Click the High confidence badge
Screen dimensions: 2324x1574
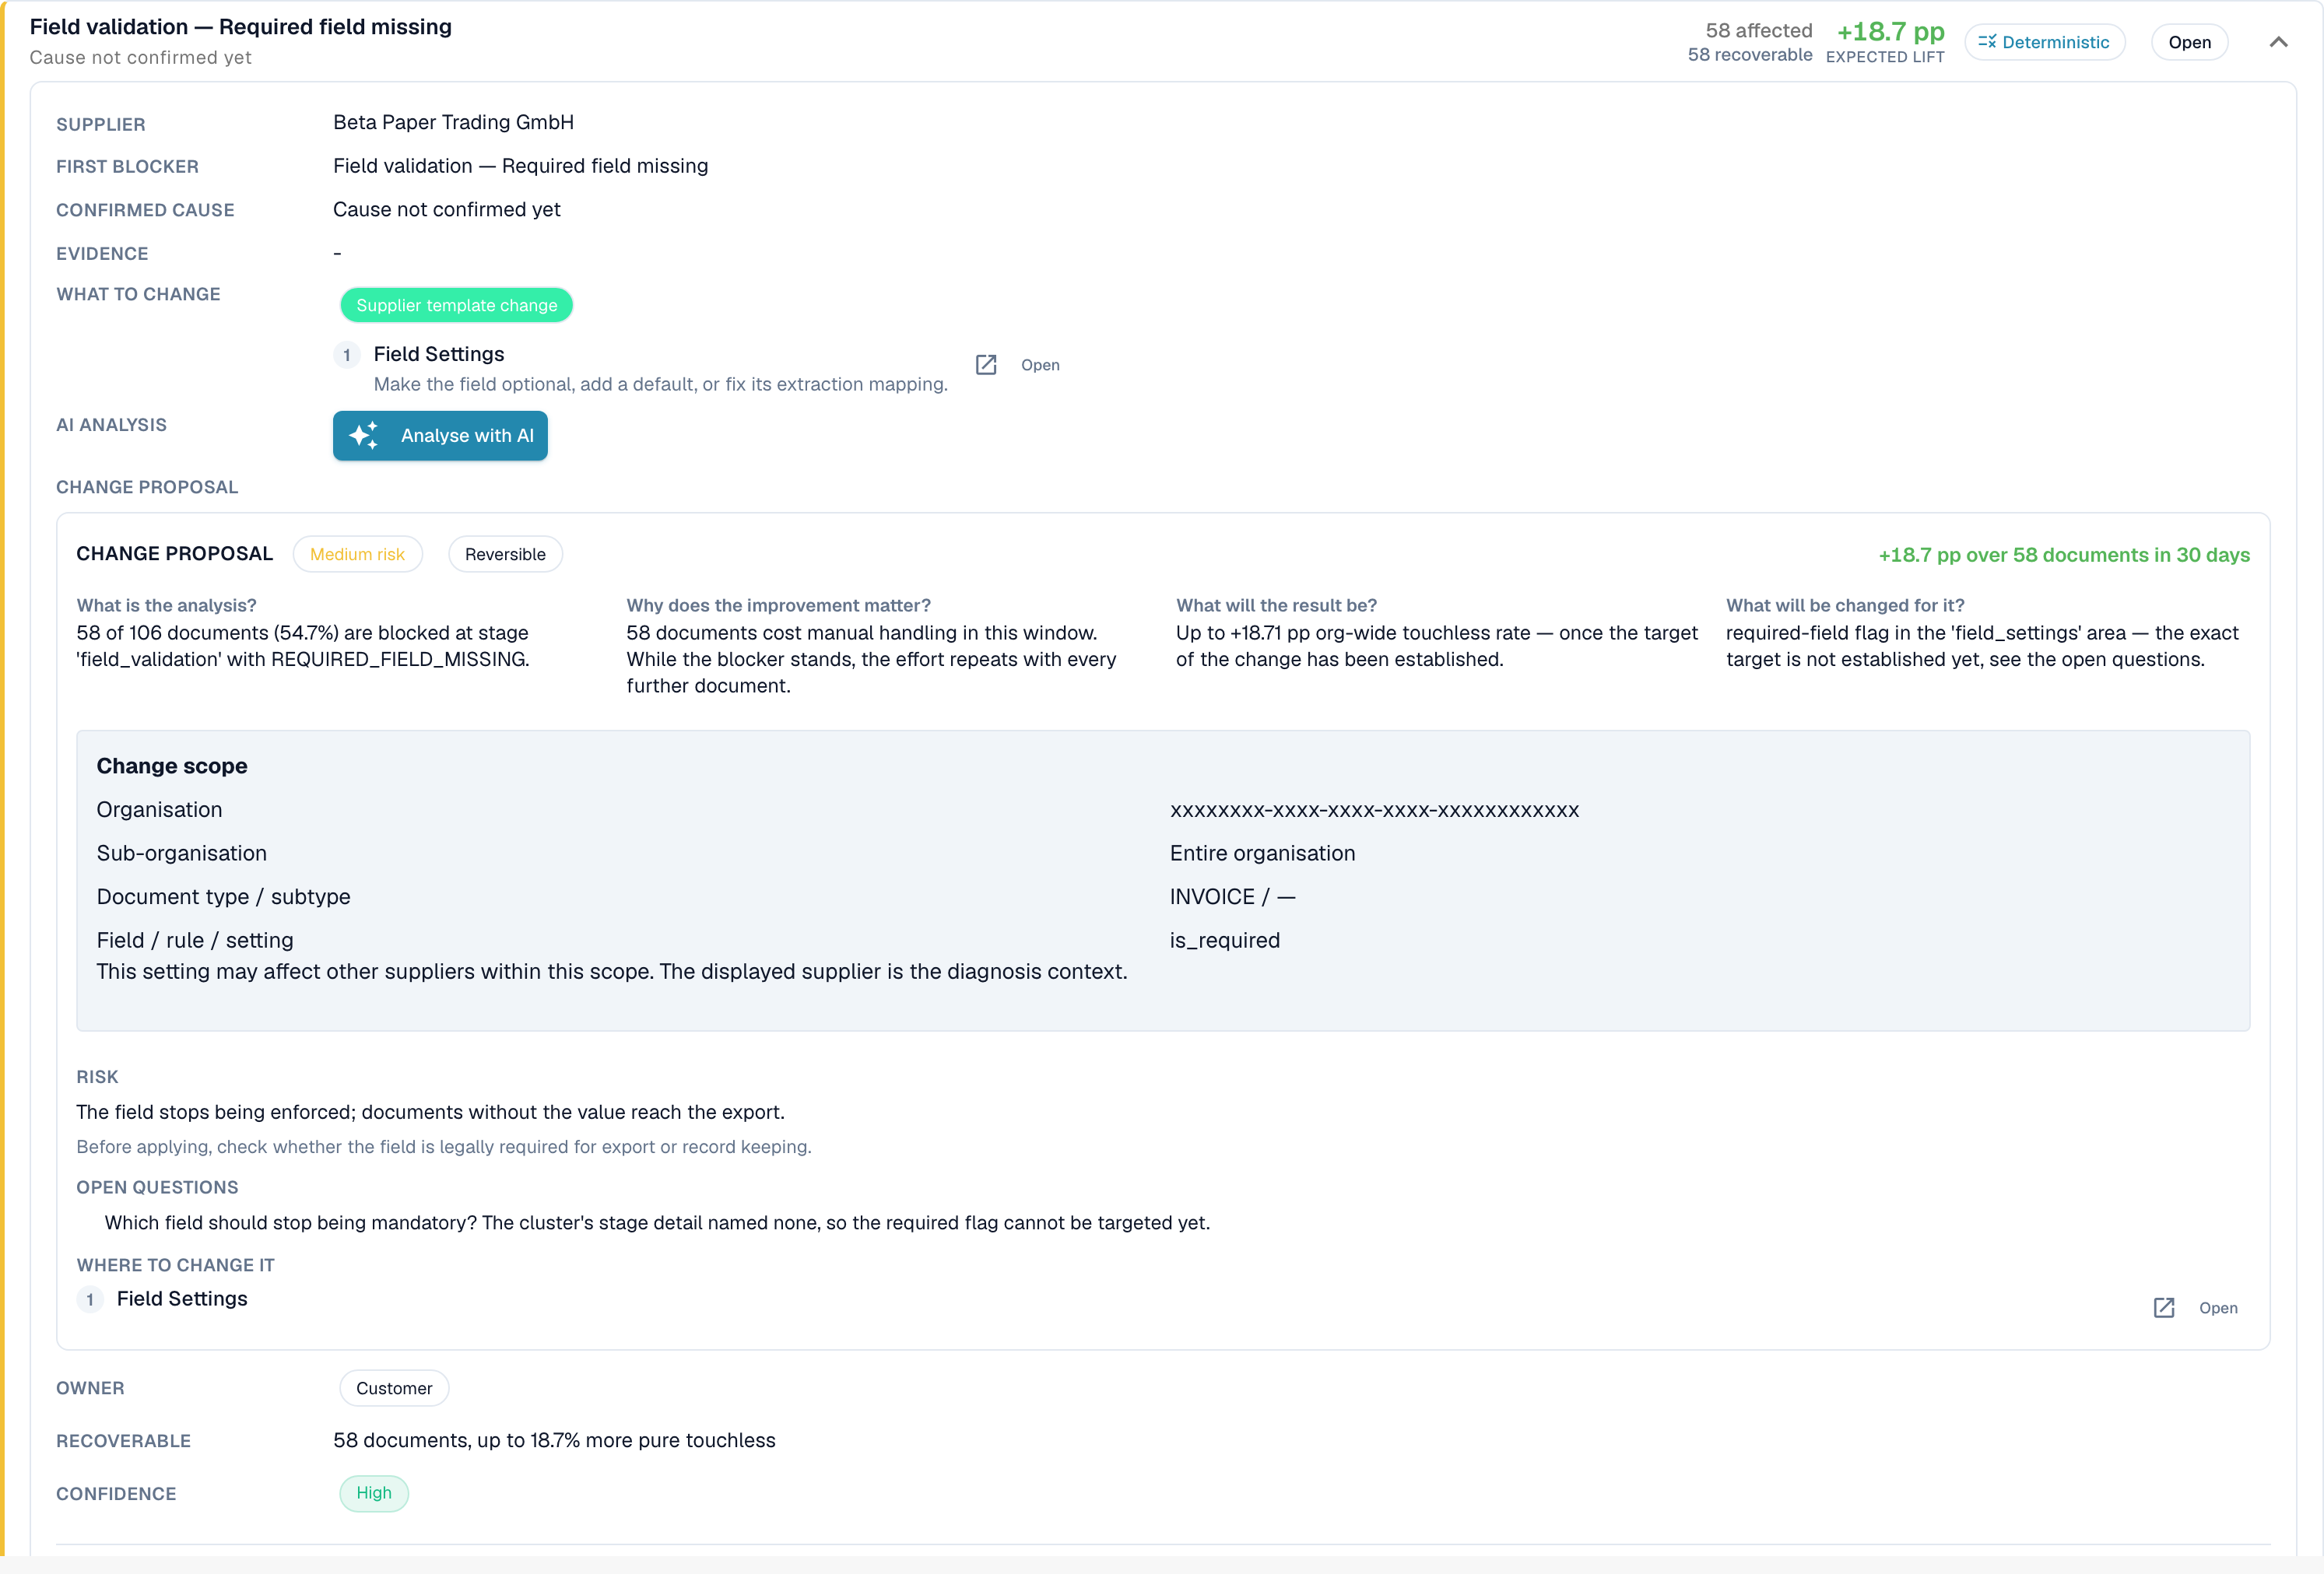pos(374,1493)
